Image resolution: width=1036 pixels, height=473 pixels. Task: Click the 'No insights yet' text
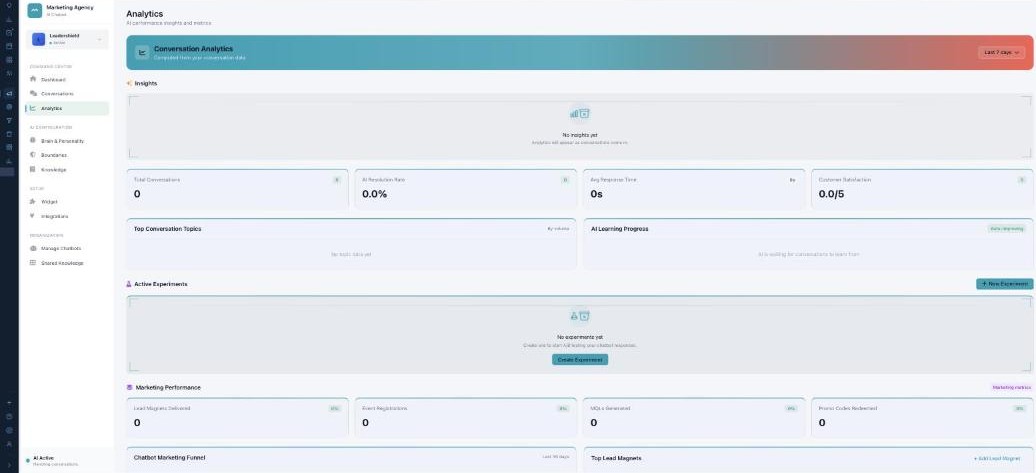tap(579, 135)
